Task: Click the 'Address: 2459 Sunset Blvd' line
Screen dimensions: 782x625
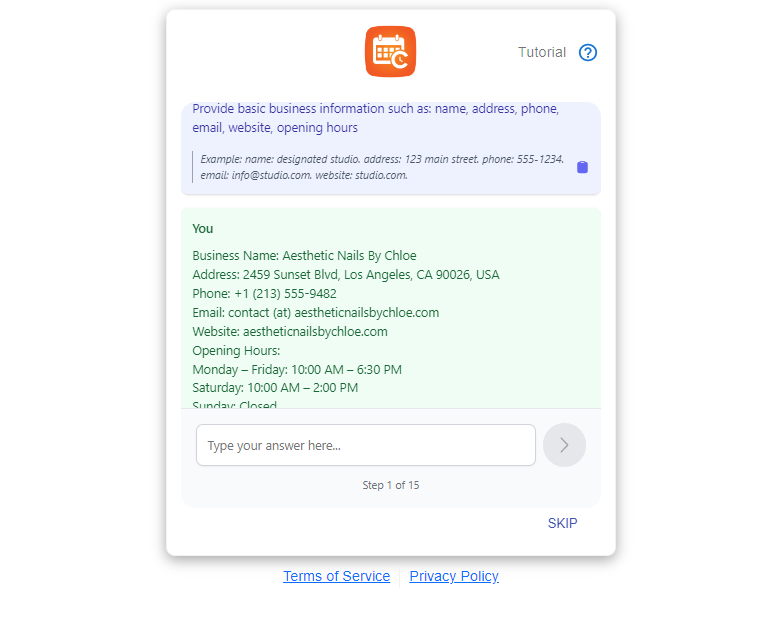Action: click(x=346, y=275)
